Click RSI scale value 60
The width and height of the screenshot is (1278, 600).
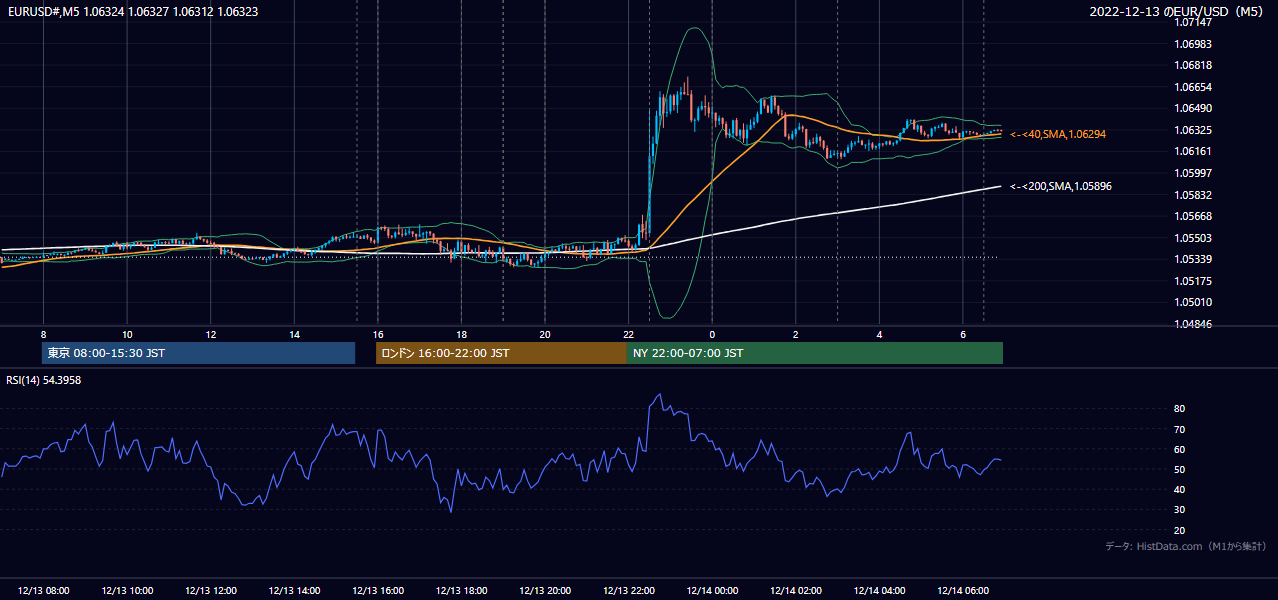(1180, 449)
